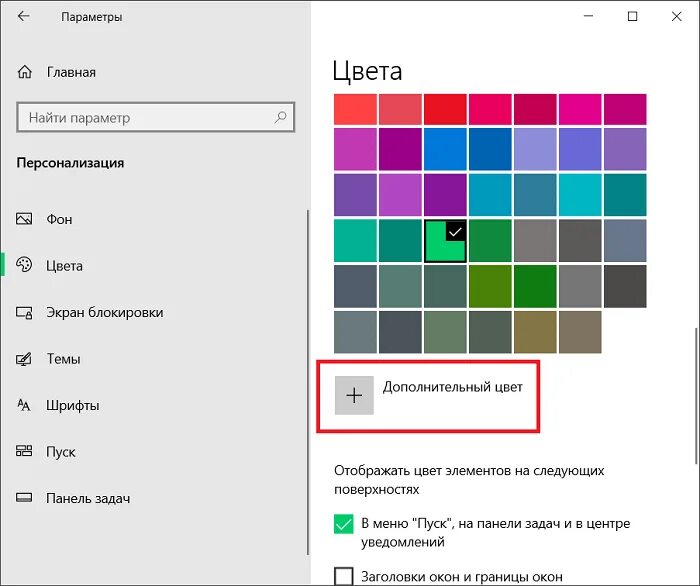
Task: Go to Главная settings home
Action: (71, 72)
